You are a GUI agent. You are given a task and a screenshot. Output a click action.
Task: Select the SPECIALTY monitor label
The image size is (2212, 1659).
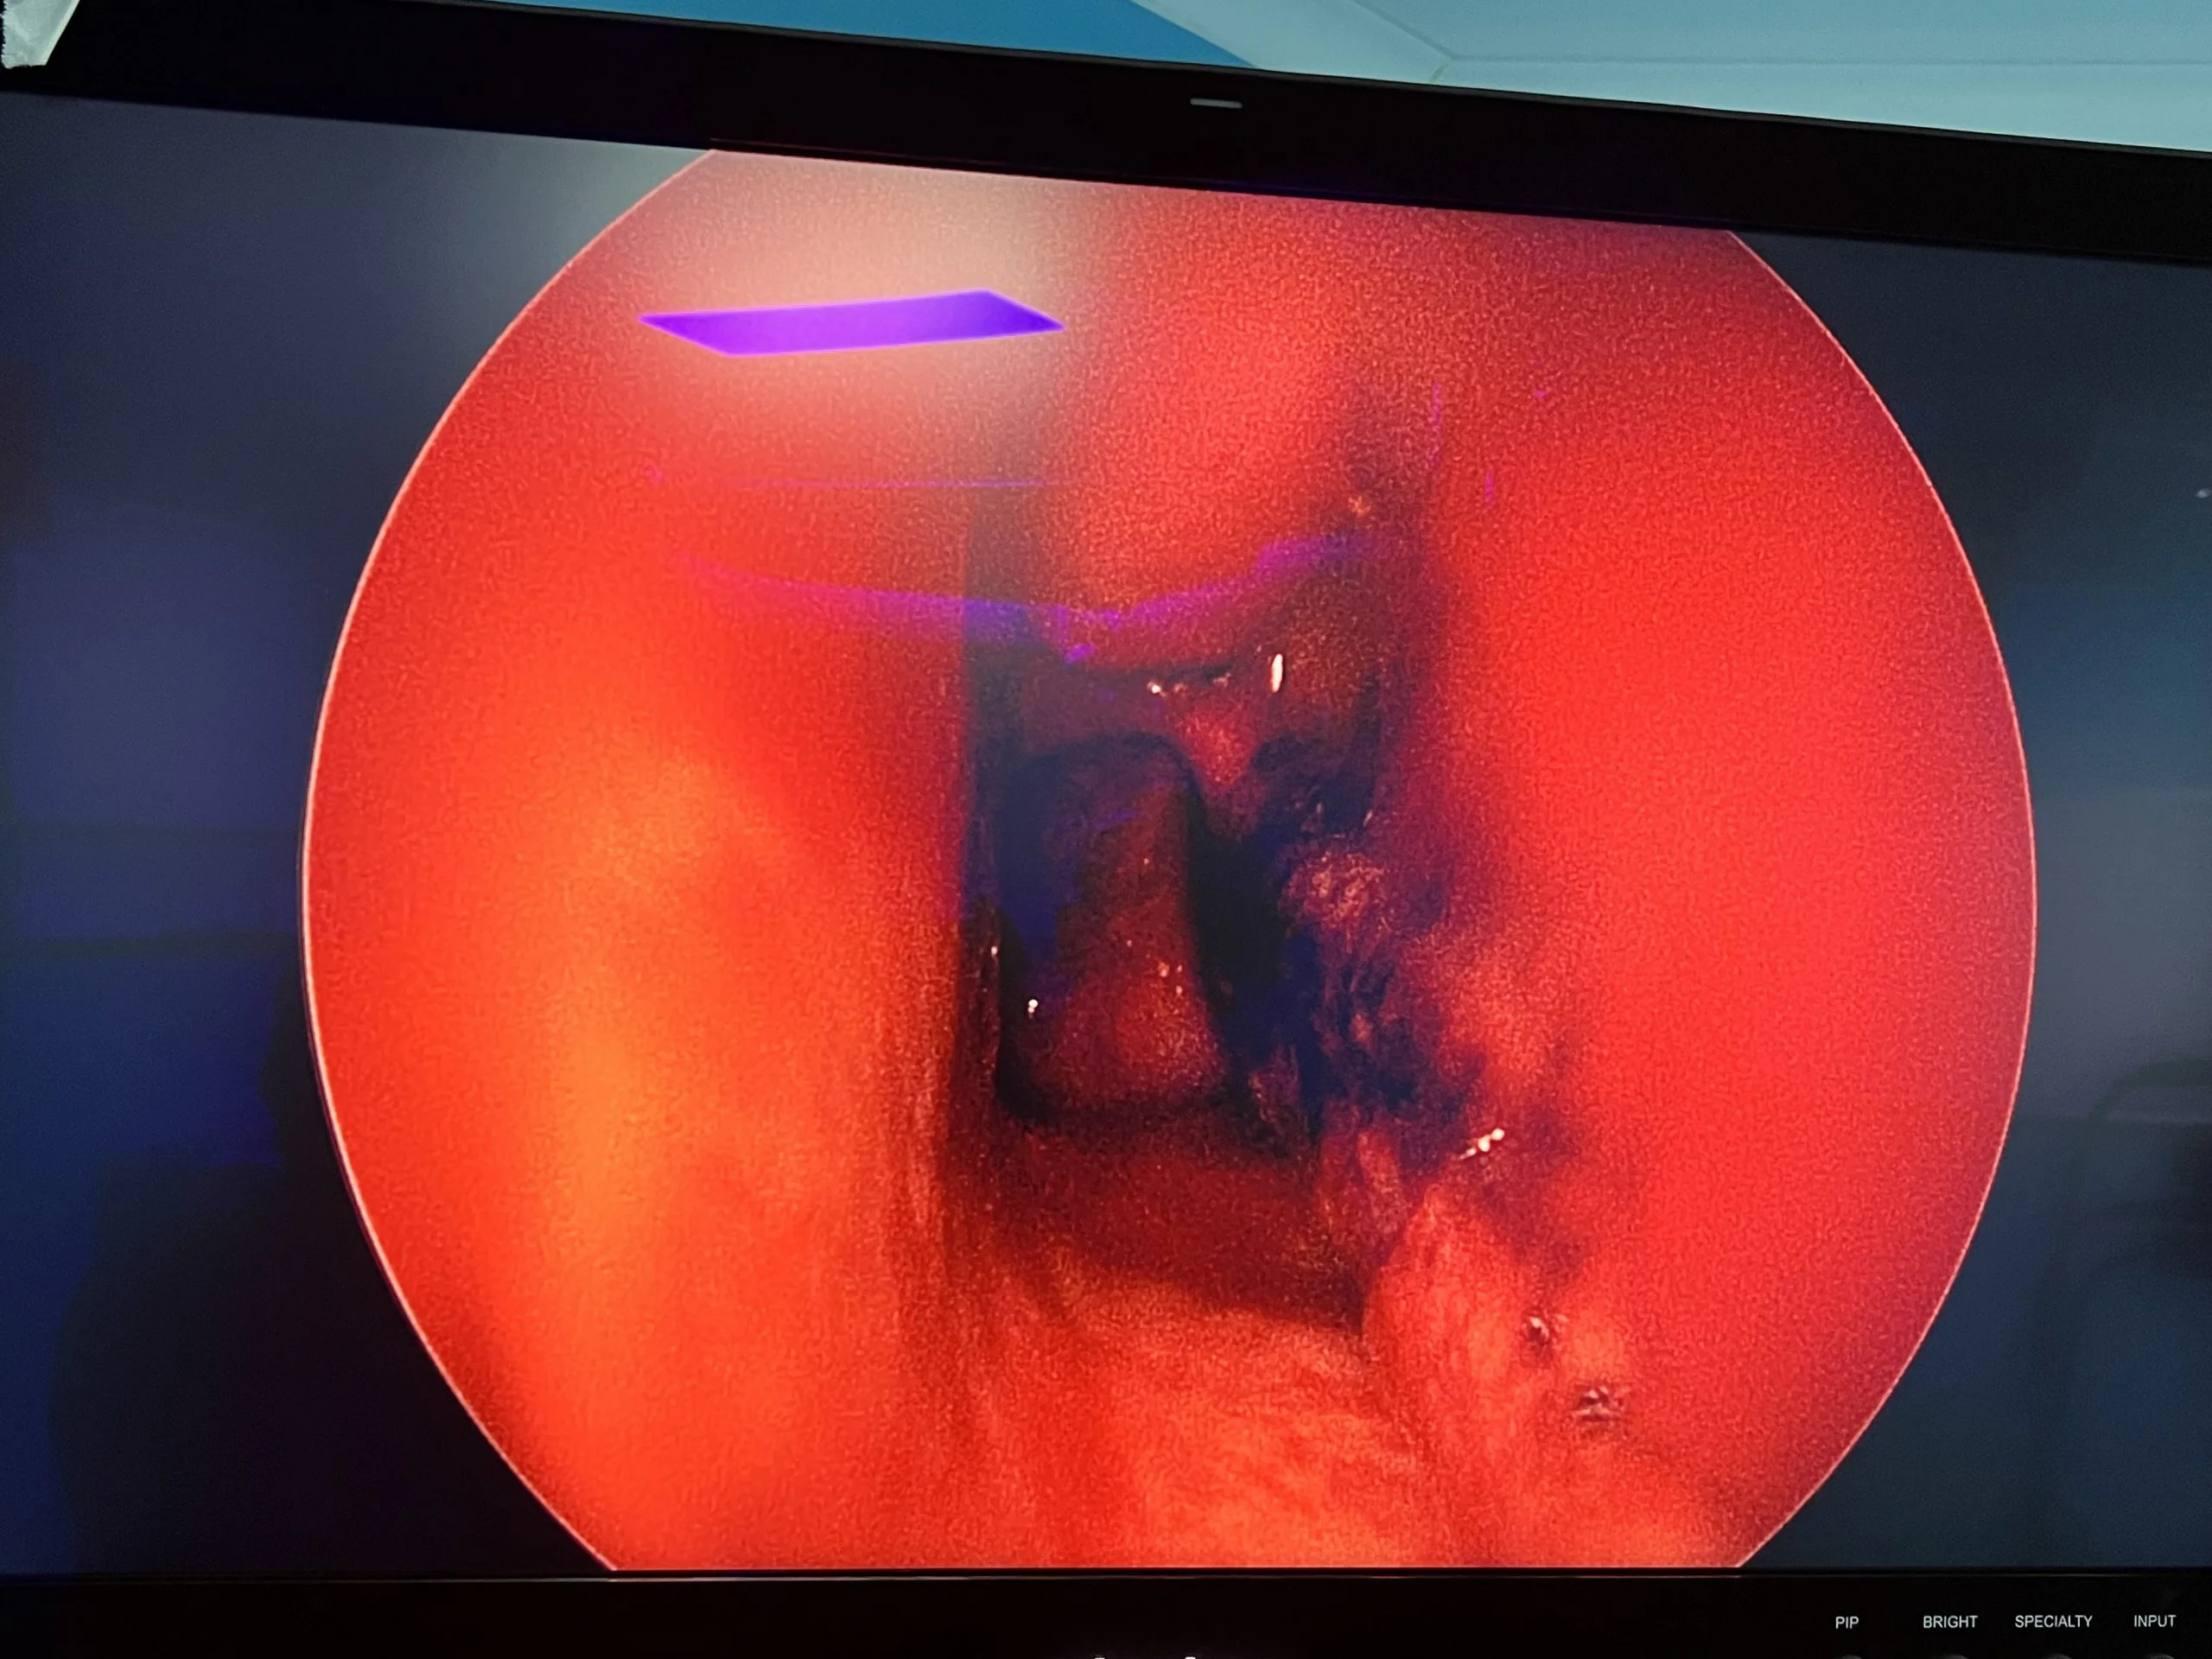tap(2053, 1620)
